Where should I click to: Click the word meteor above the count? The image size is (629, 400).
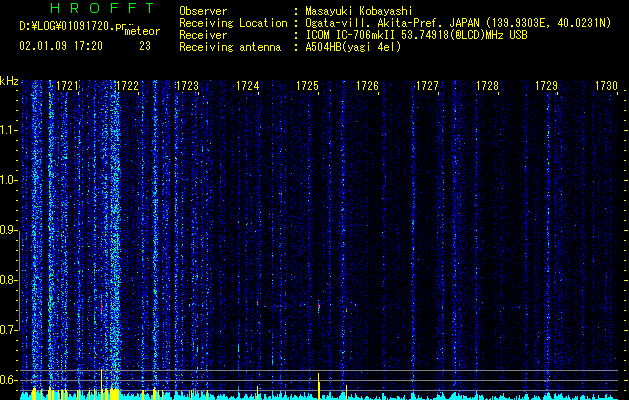coord(142,31)
